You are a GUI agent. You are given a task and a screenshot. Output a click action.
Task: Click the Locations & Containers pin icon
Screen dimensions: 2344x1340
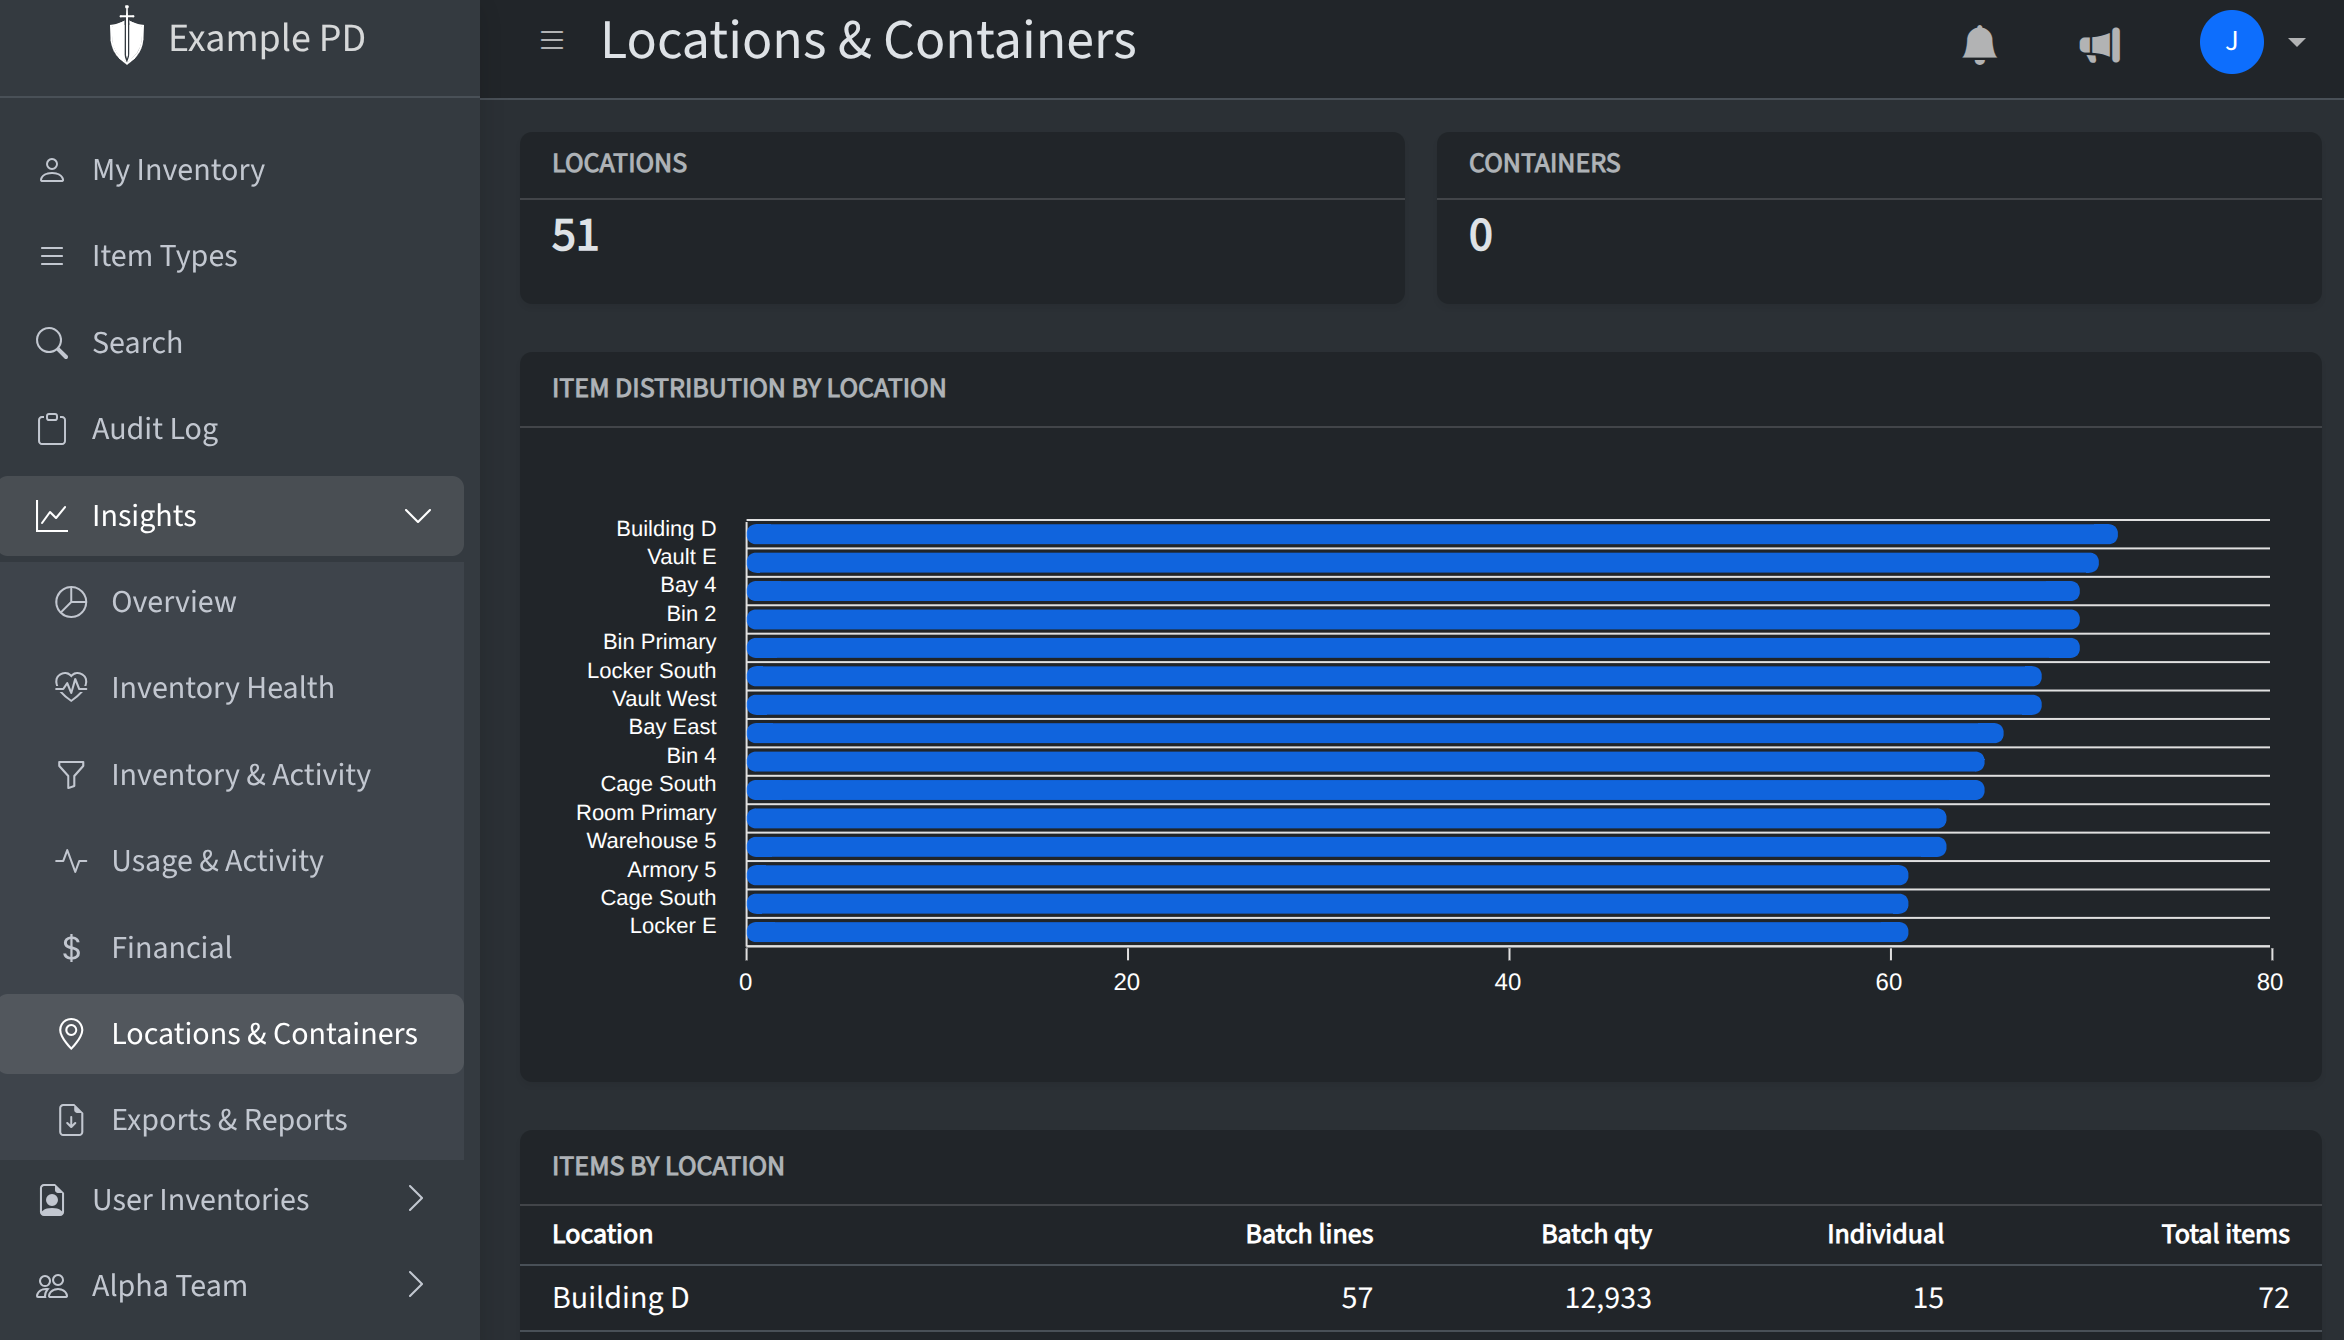tap(70, 1034)
